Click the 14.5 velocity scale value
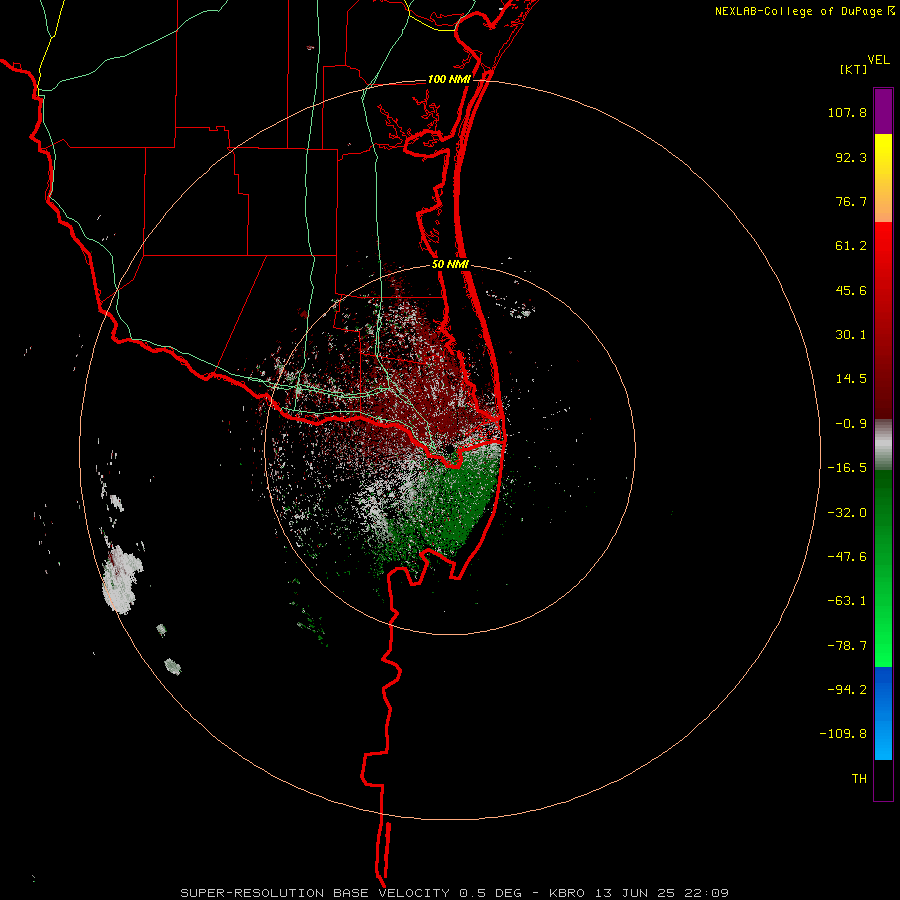This screenshot has width=900, height=900. (851, 379)
